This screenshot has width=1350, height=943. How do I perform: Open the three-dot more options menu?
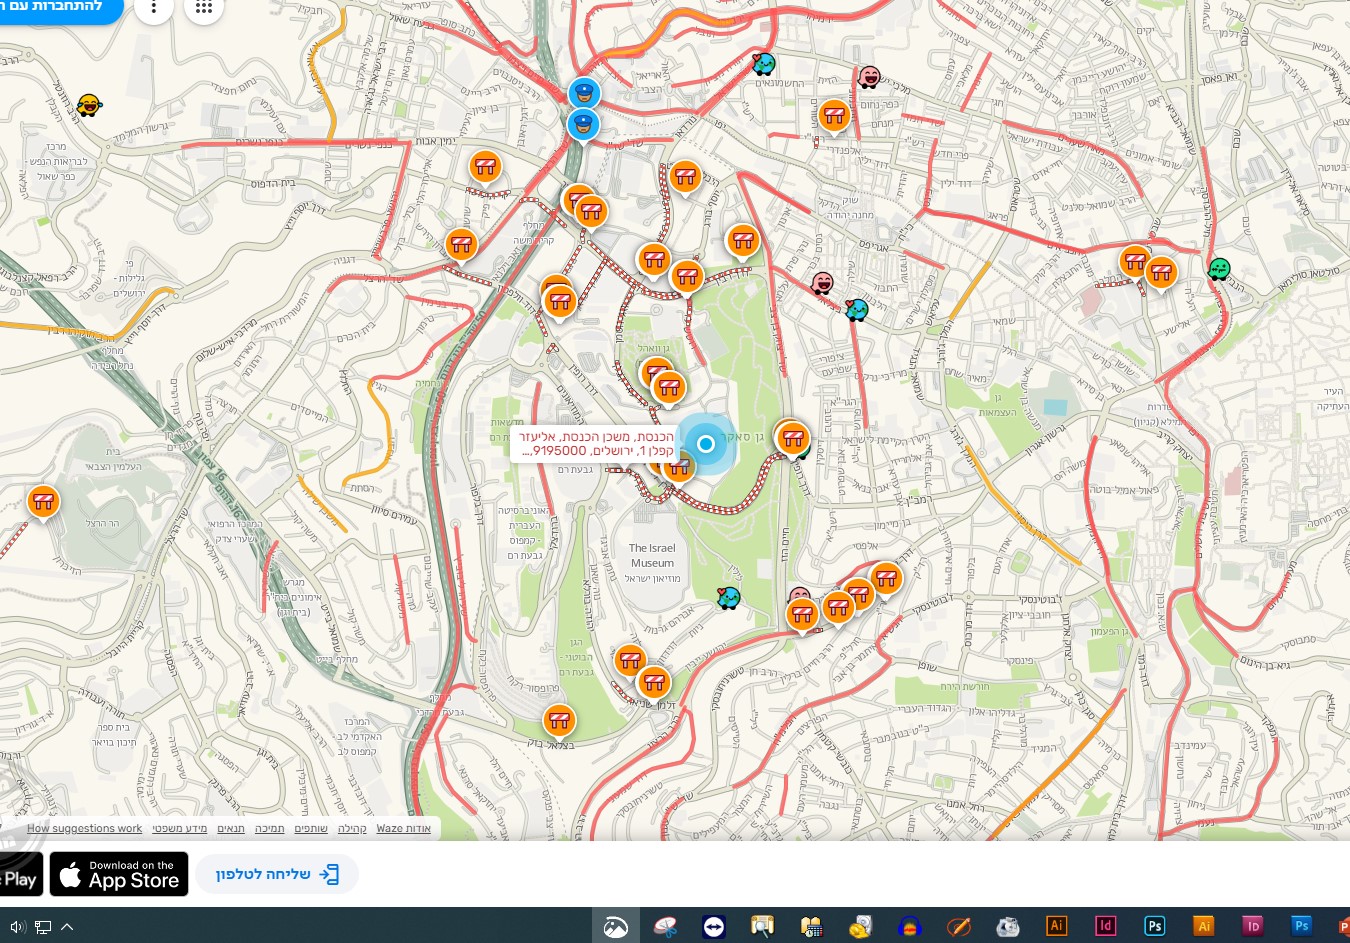click(153, 8)
